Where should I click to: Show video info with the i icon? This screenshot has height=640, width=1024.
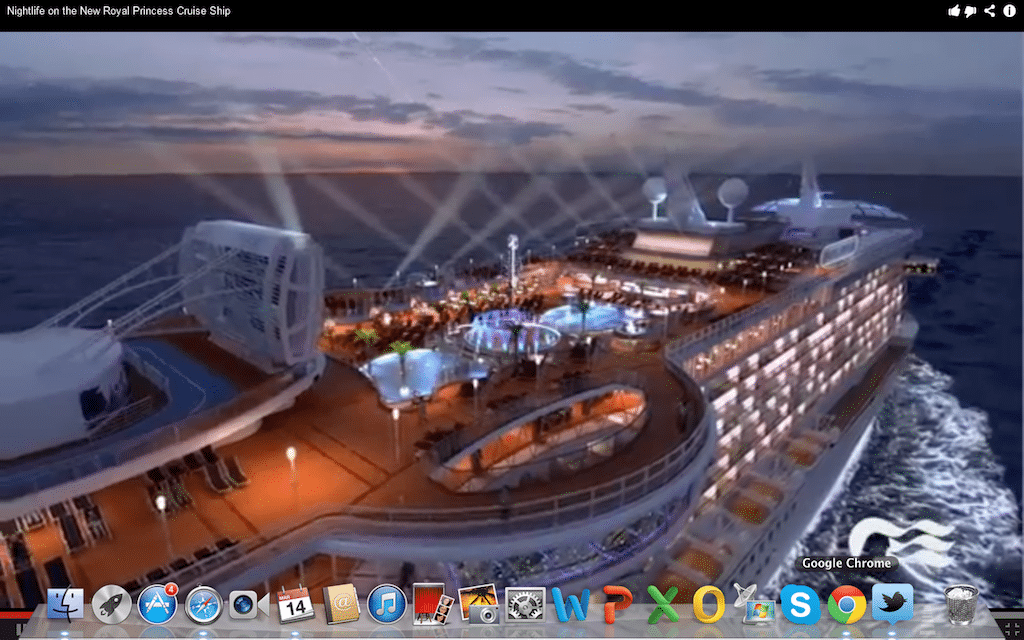click(x=1010, y=10)
